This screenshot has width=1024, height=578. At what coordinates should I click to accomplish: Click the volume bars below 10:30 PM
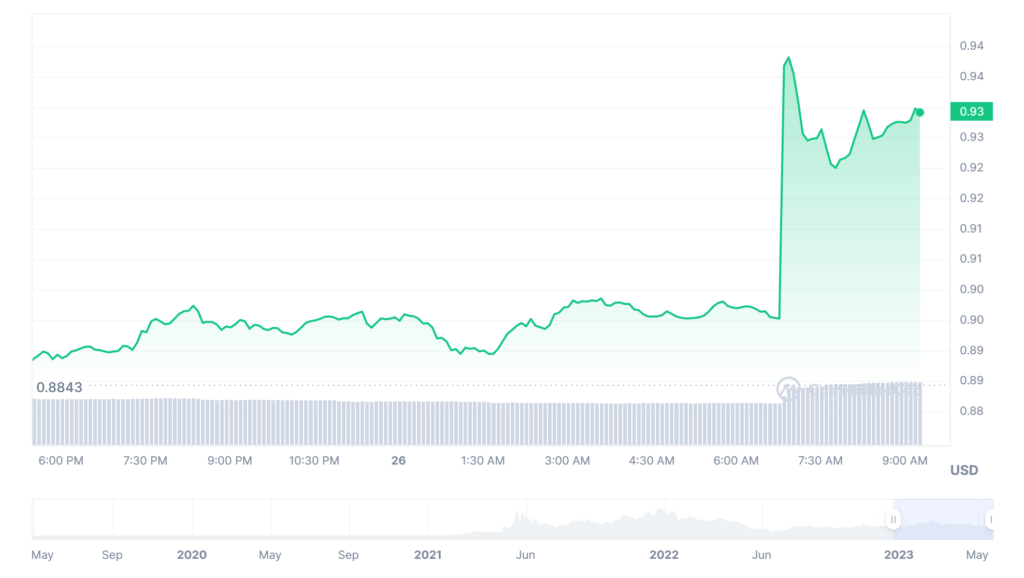coord(314,422)
